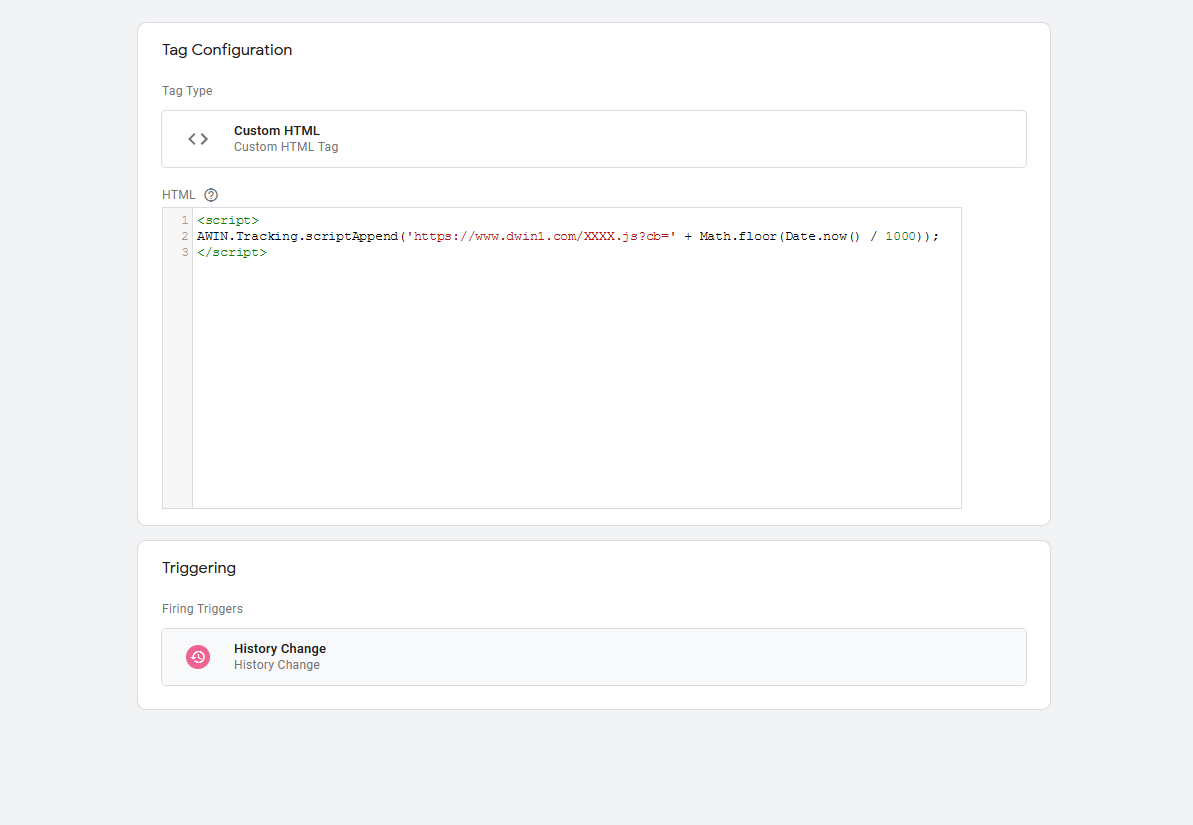
Task: Click line number 2 in gutter
Action: pos(184,237)
